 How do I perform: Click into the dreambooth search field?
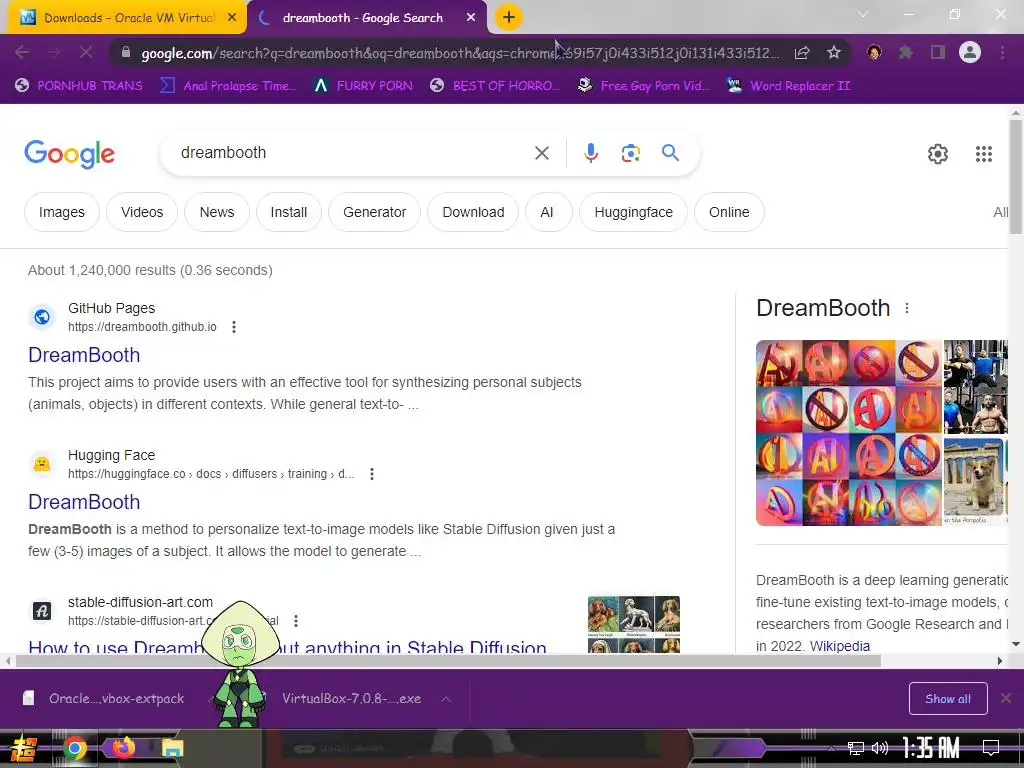pyautogui.click(x=353, y=153)
